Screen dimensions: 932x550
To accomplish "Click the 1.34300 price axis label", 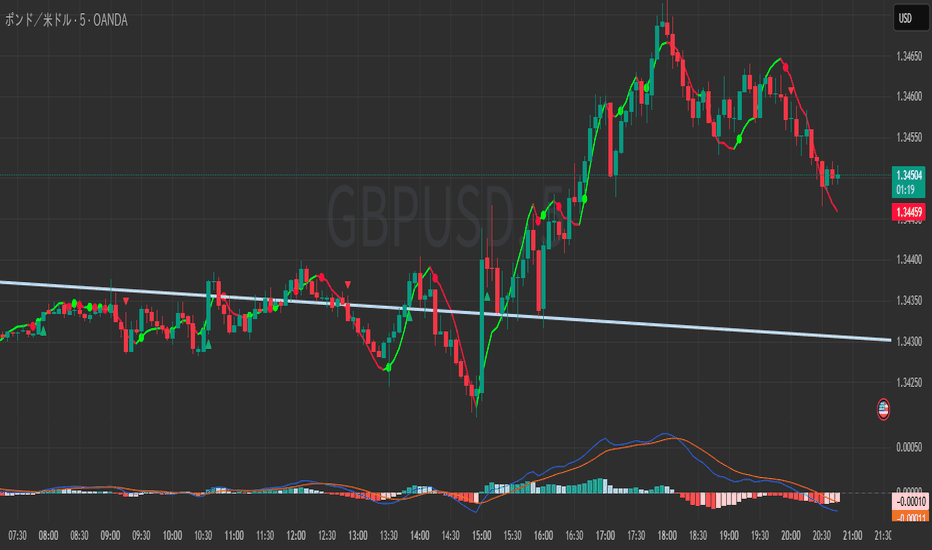I will pos(909,342).
